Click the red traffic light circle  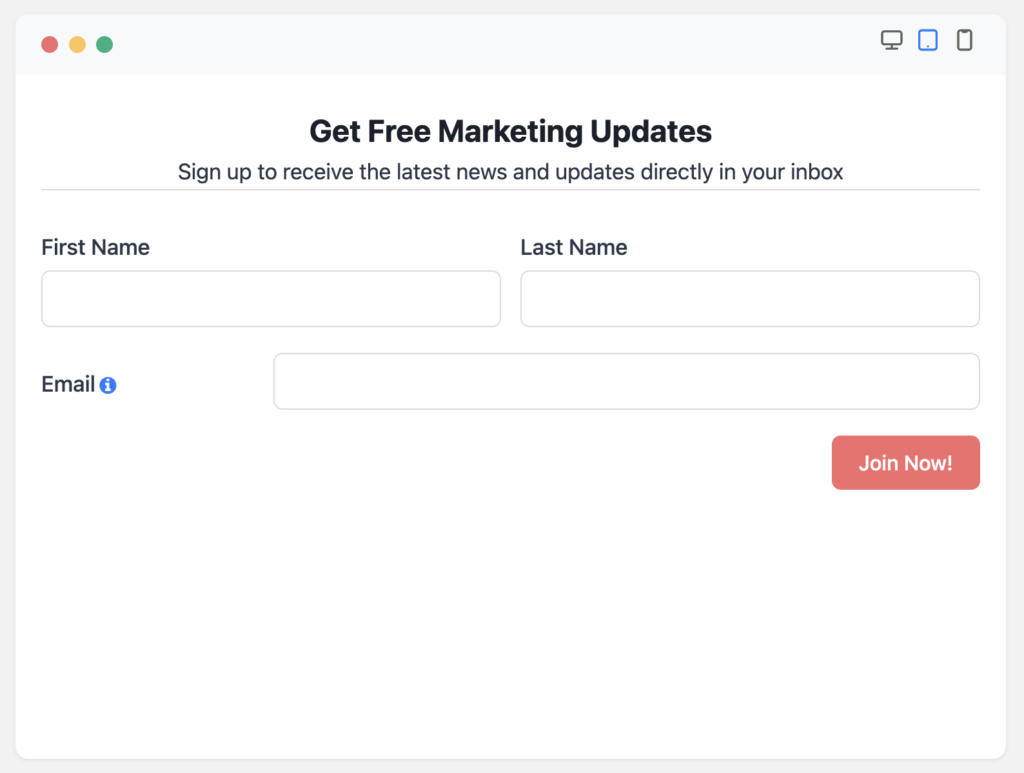[49, 44]
